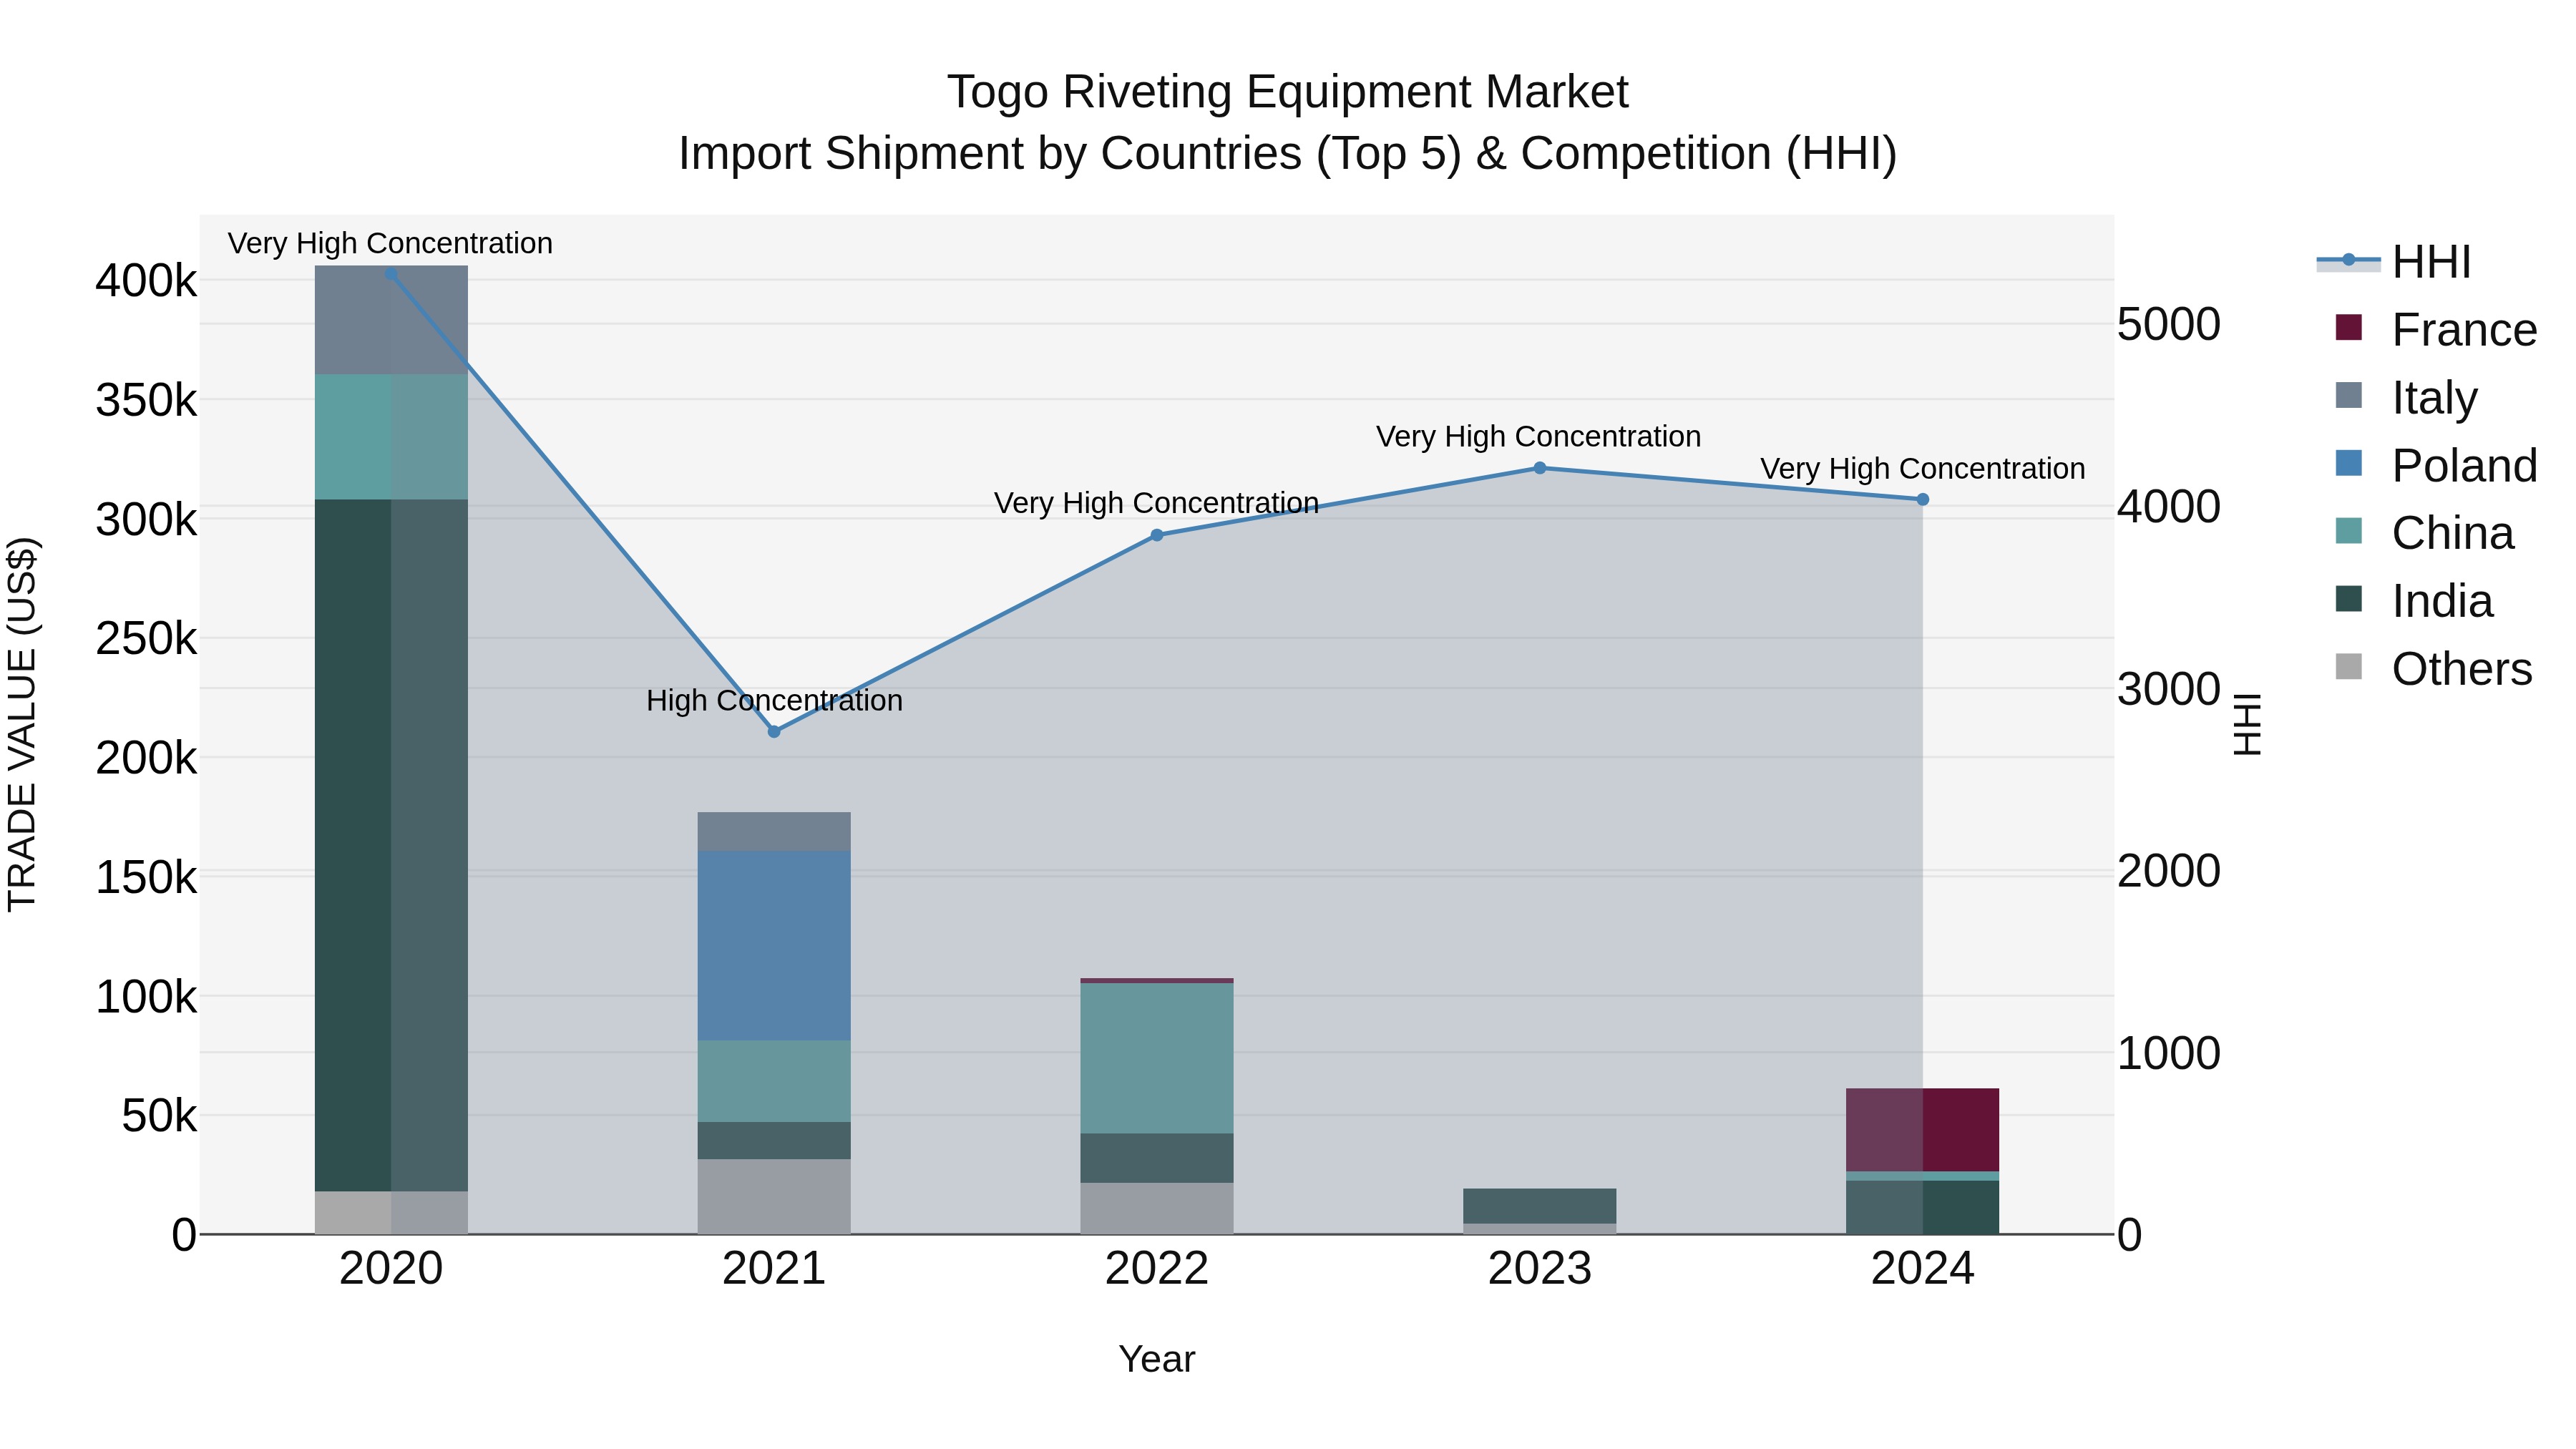This screenshot has width=2576, height=1449.
Task: Click the India dark green legend swatch
Action: (x=2349, y=599)
